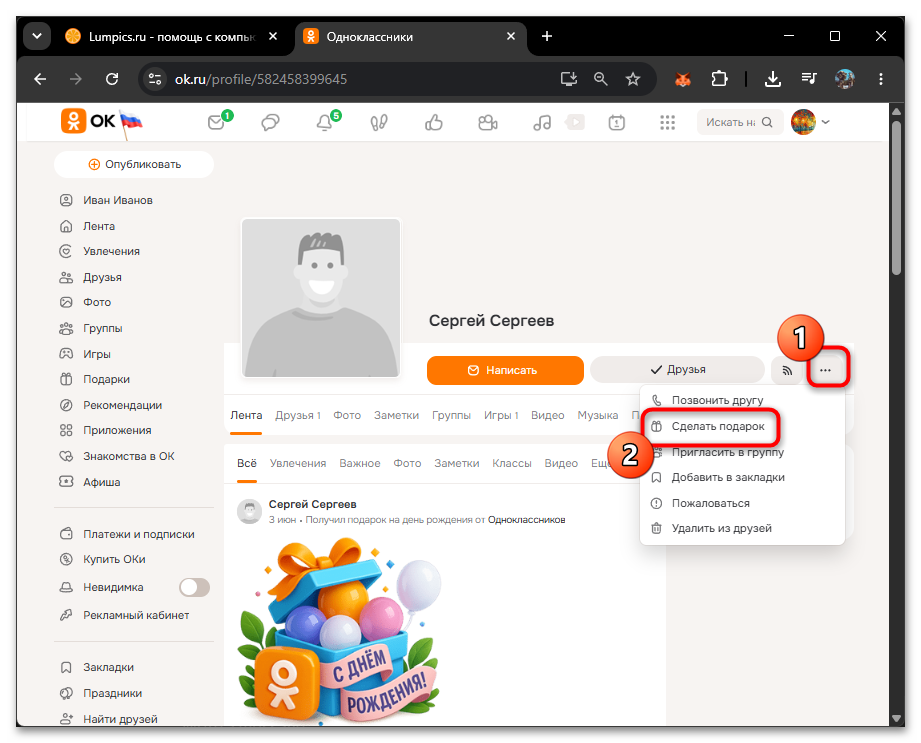Open the thumbs-up marks icon
The height and width of the screenshot is (743, 921).
[433, 122]
